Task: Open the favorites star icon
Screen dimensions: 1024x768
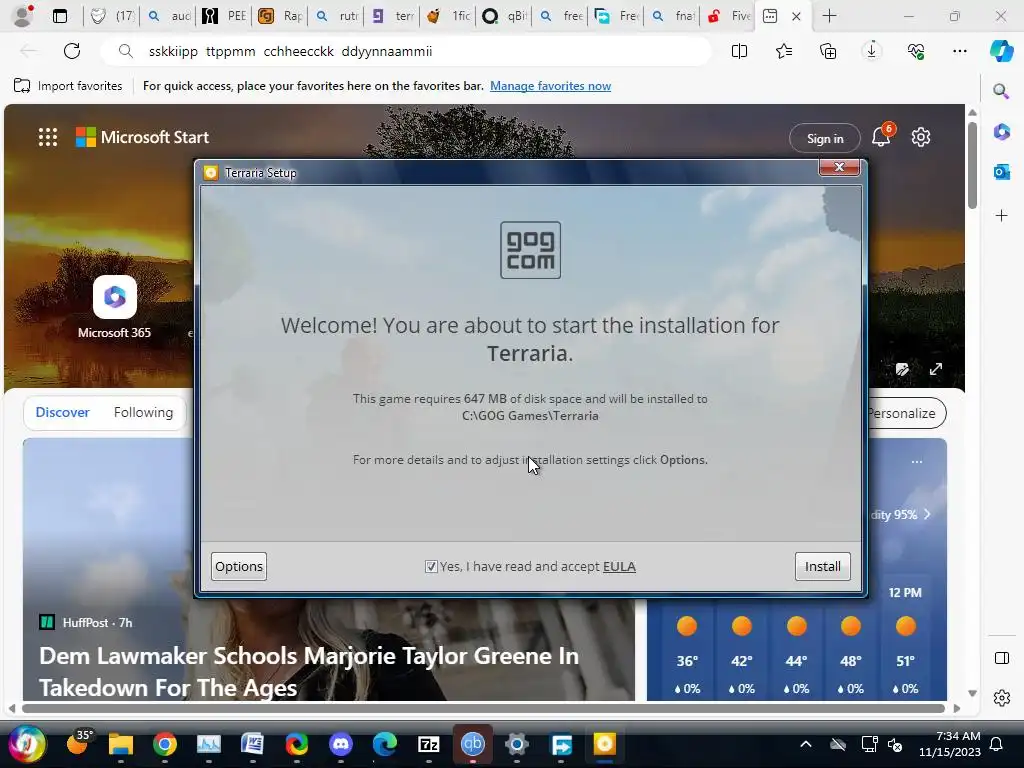Action: tap(784, 51)
